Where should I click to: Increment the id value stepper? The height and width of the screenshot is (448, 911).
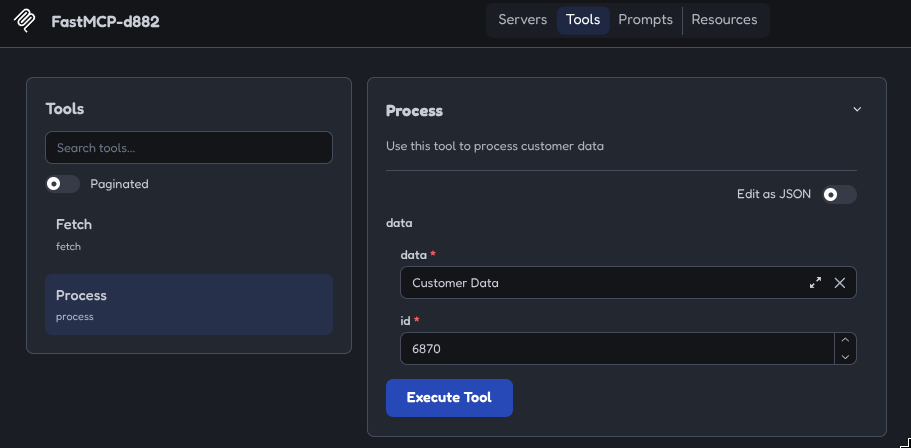point(845,341)
